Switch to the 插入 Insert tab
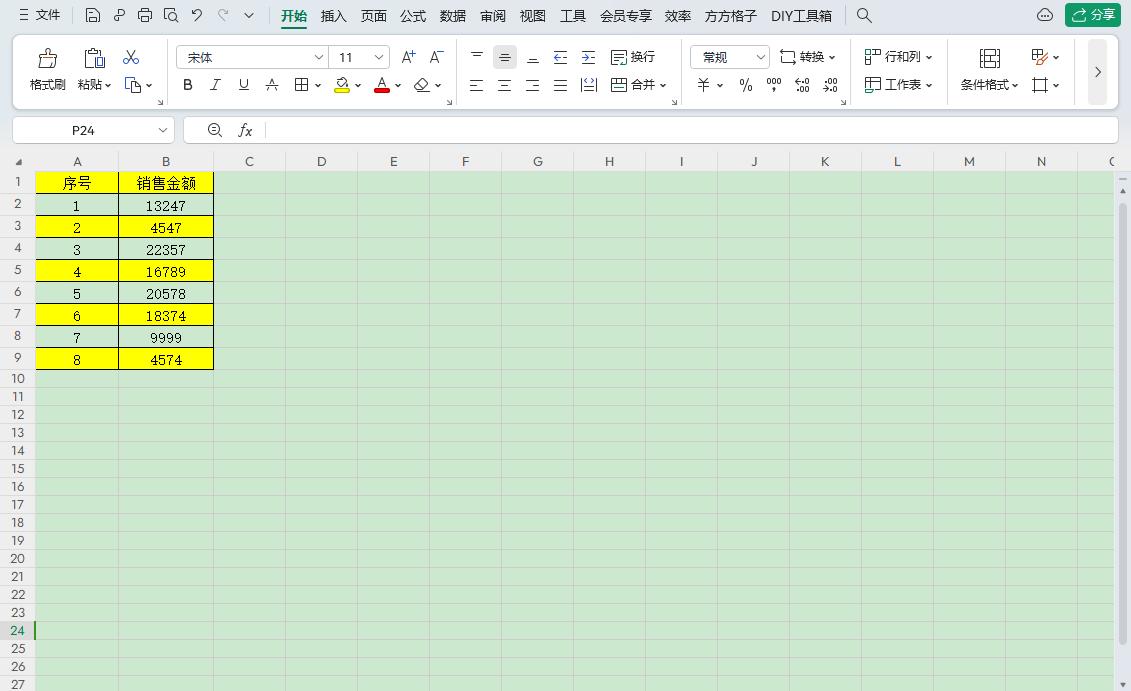This screenshot has height=691, width=1131. pyautogui.click(x=333, y=16)
